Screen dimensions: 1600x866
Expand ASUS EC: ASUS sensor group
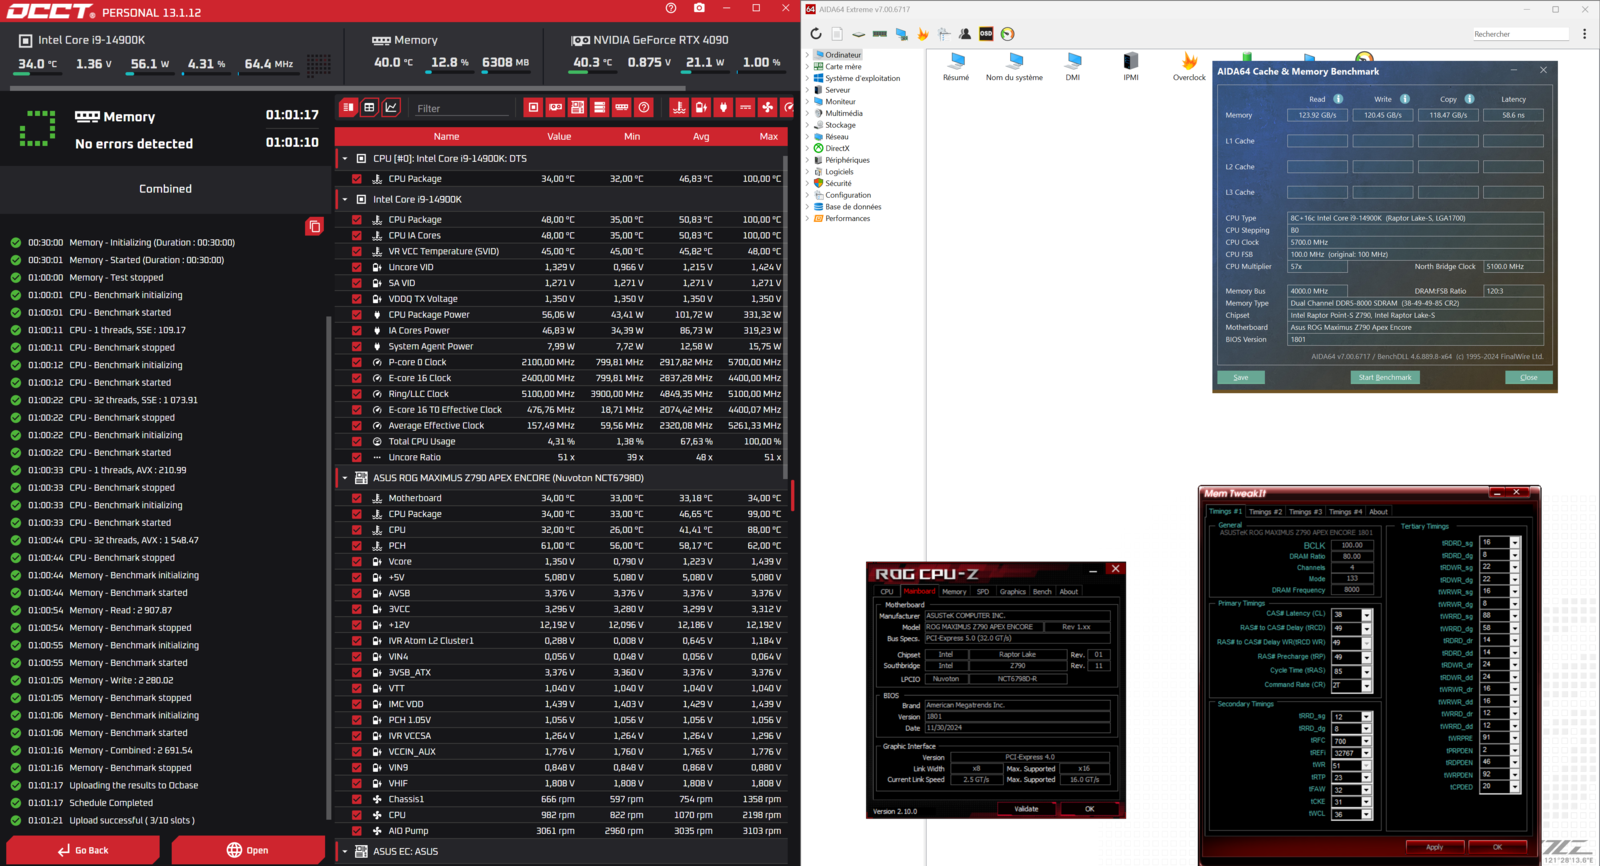point(345,852)
